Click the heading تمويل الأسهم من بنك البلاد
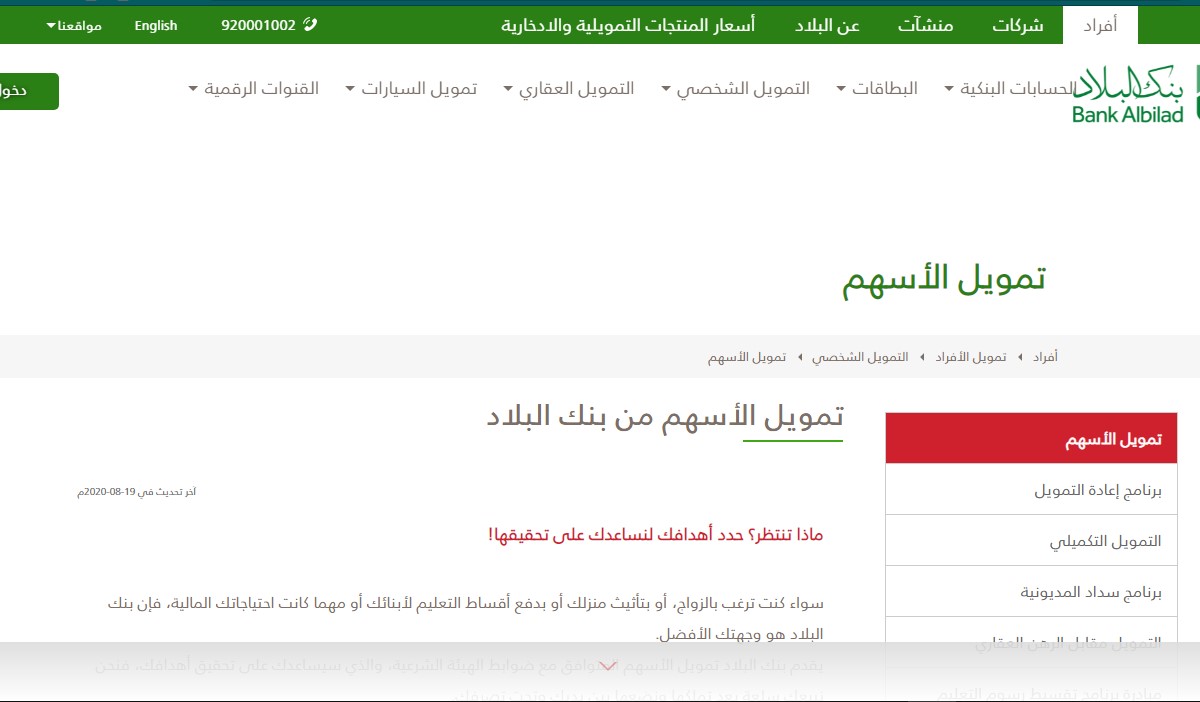 (665, 416)
